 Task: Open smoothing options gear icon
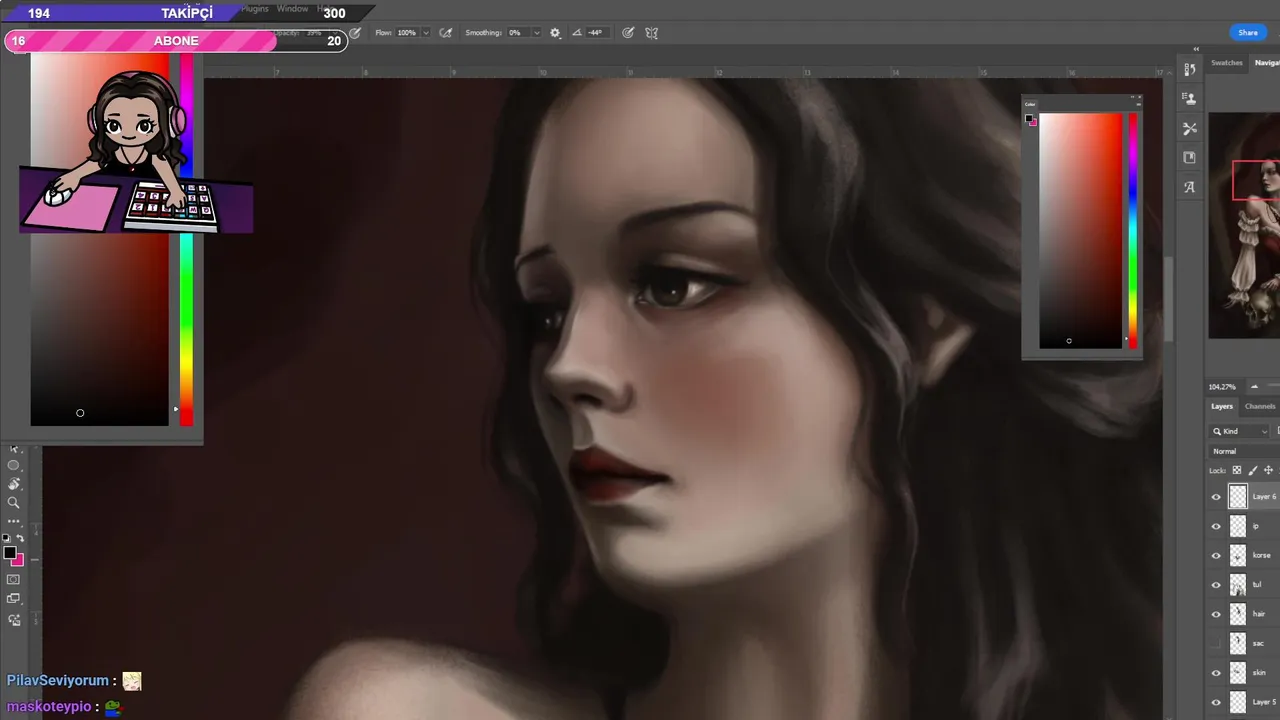pos(555,33)
